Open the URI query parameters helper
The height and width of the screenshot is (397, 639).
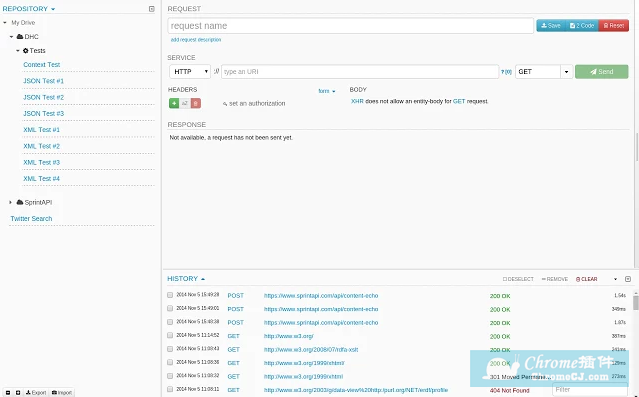point(506,72)
